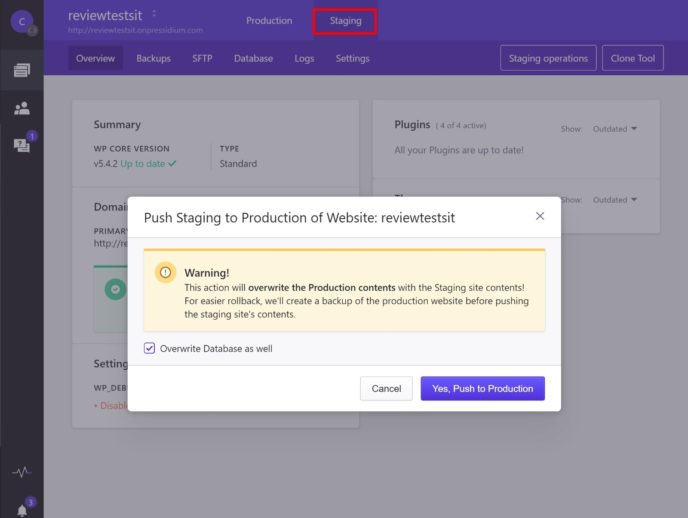The image size is (688, 518).
Task: Select the Overview tab
Action: click(x=95, y=58)
